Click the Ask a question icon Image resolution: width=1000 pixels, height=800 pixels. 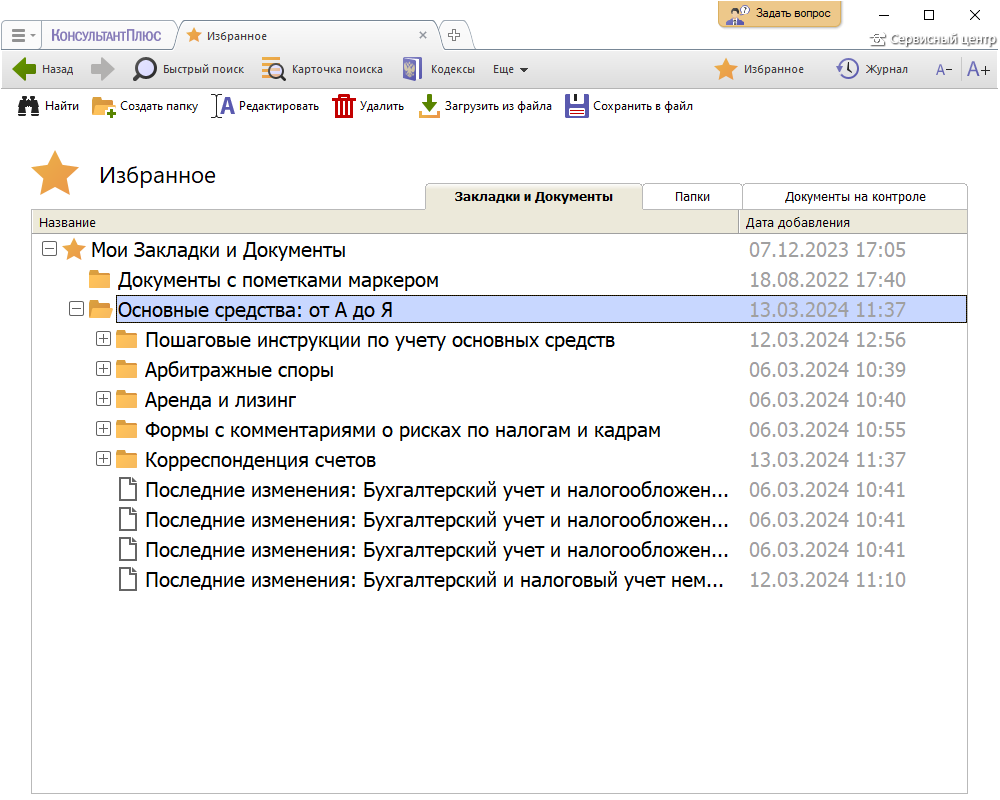(x=739, y=15)
